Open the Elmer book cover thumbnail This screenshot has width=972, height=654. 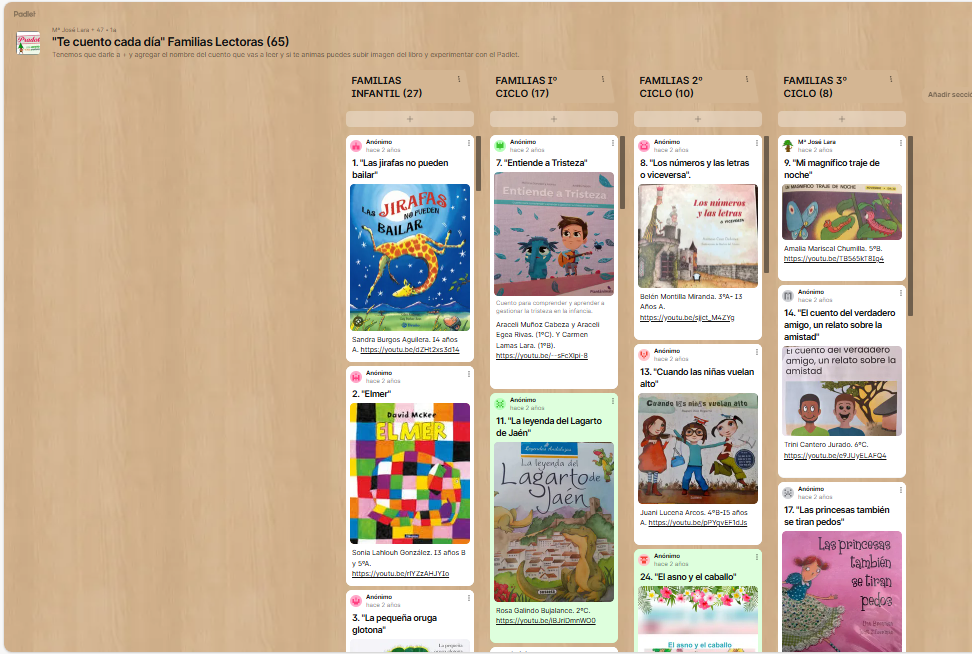(x=410, y=472)
